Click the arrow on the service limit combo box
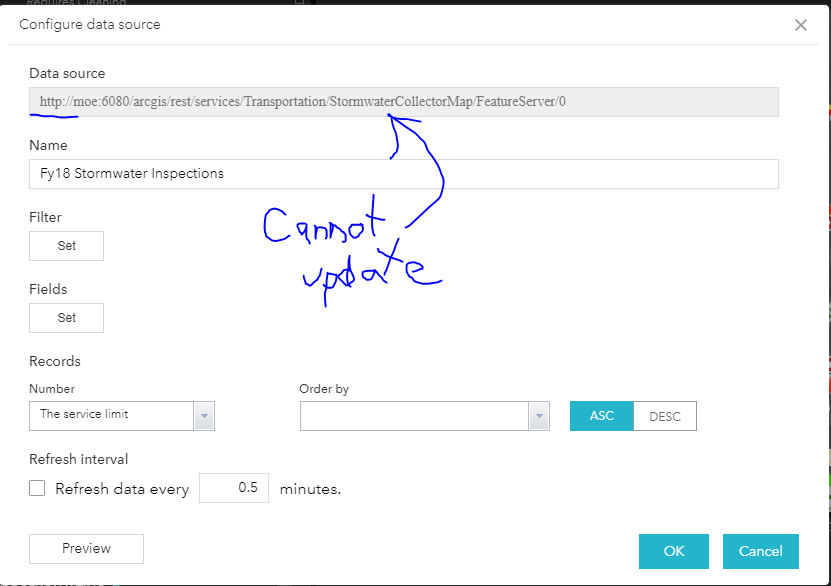This screenshot has width=831, height=586. [205, 415]
